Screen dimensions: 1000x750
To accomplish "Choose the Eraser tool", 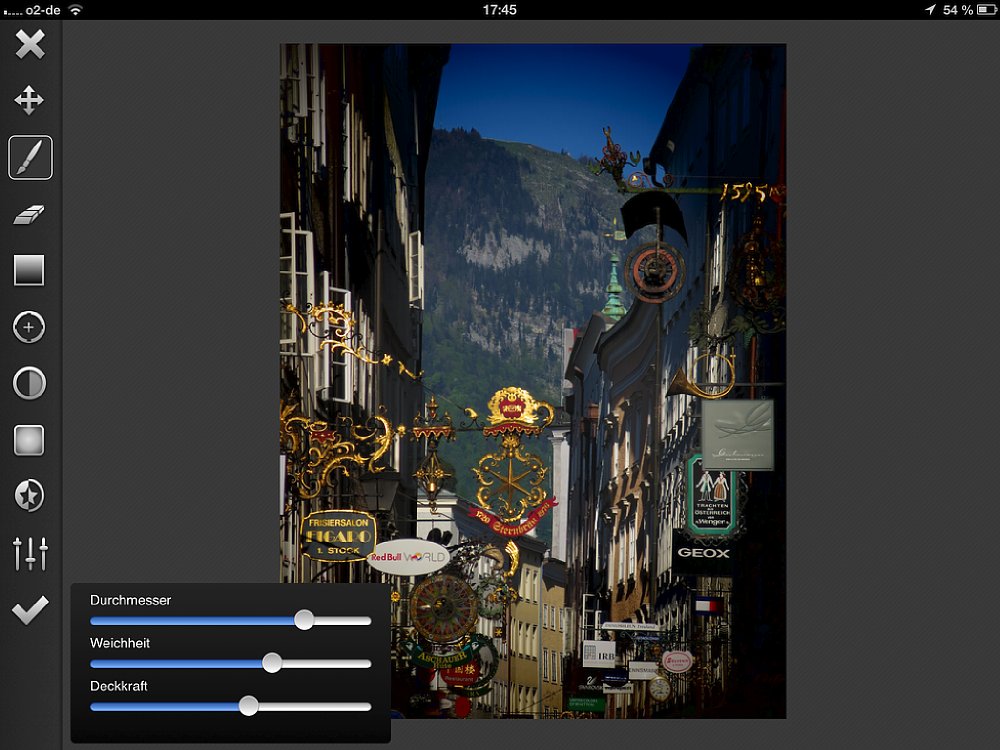I will [x=29, y=214].
